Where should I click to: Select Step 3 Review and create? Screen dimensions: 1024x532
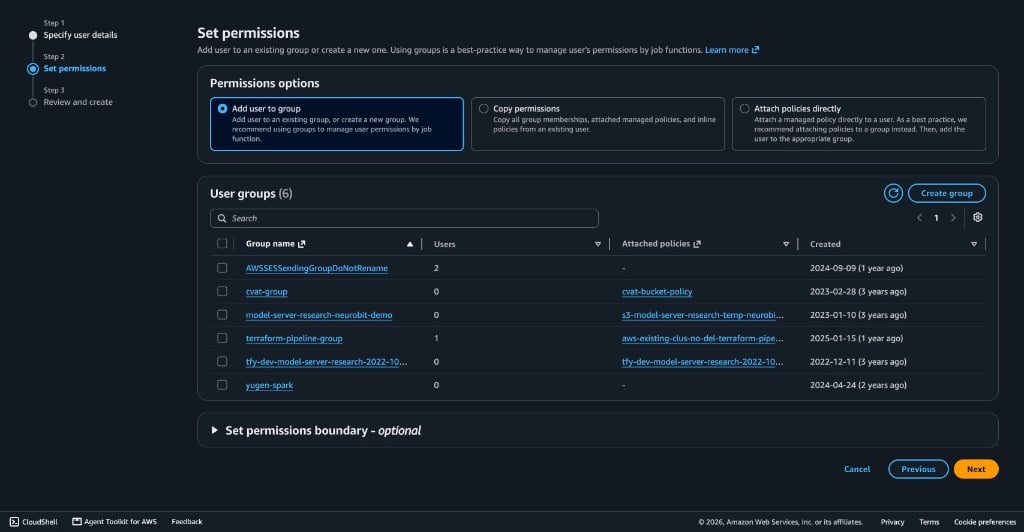78,102
